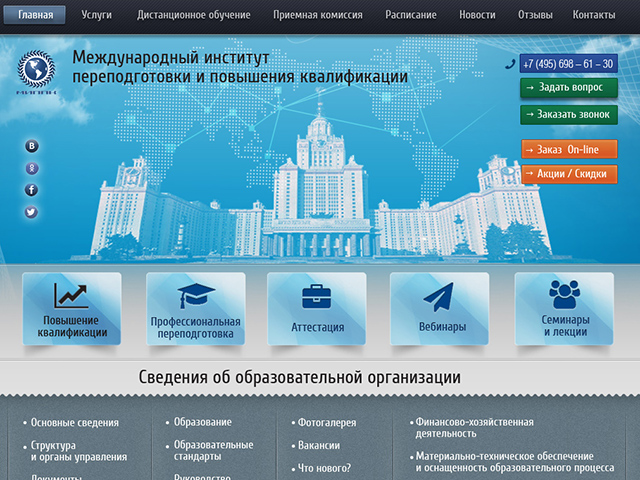Open the Расписание menu item

(411, 15)
